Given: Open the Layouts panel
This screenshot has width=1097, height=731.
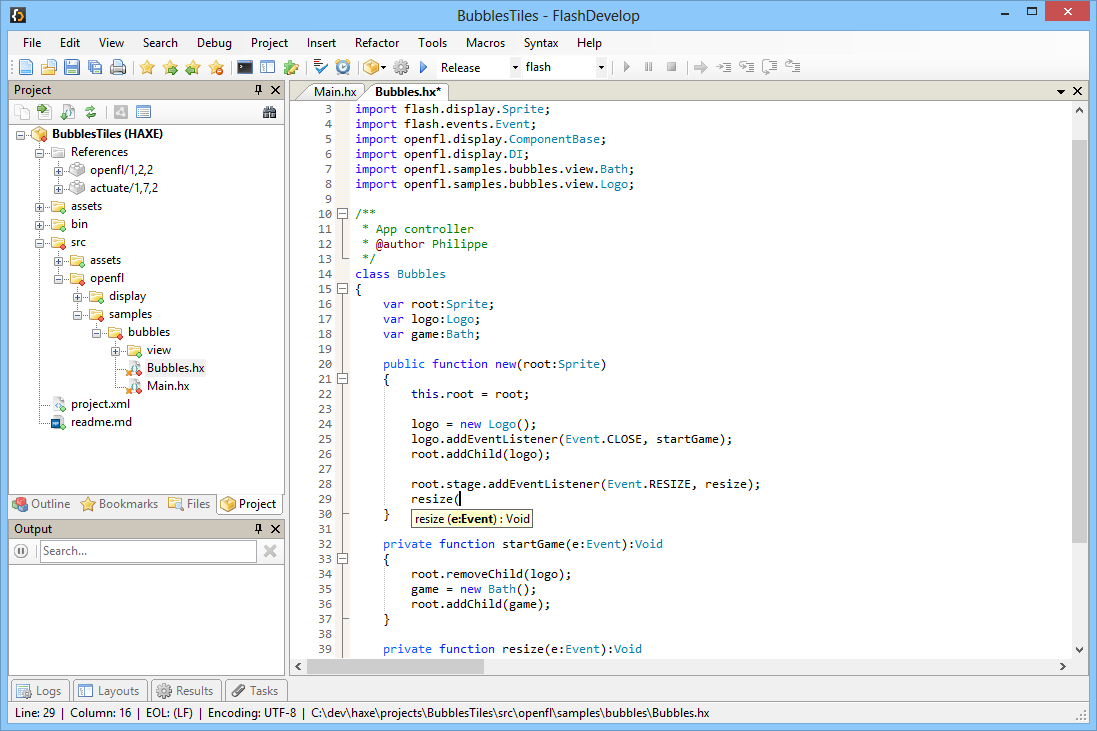Looking at the screenshot, I should click(x=110, y=690).
